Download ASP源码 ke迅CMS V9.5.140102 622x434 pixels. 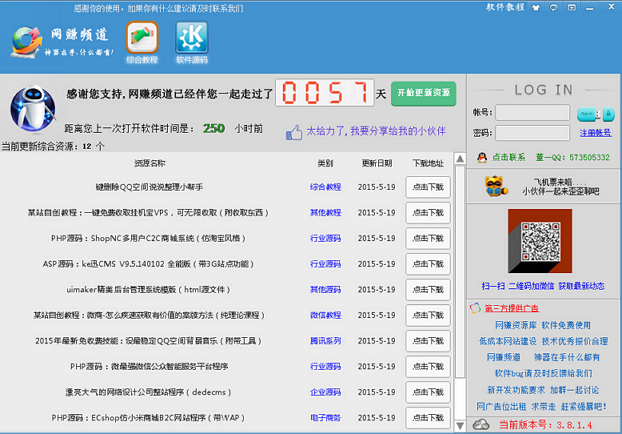coord(428,264)
